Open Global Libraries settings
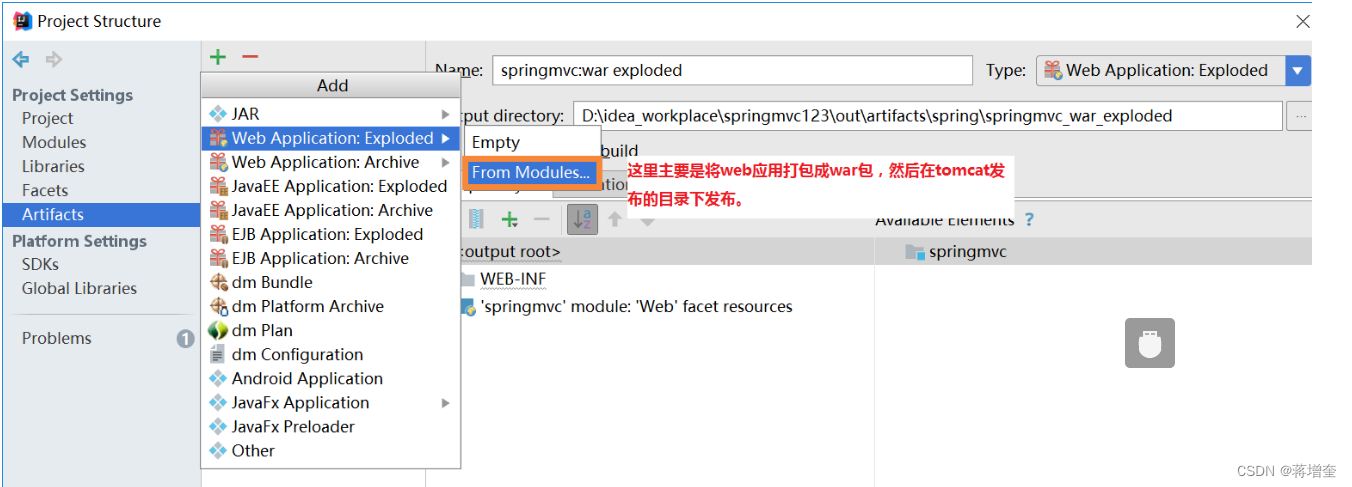Image resolution: width=1352 pixels, height=487 pixels. pyautogui.click(x=79, y=288)
